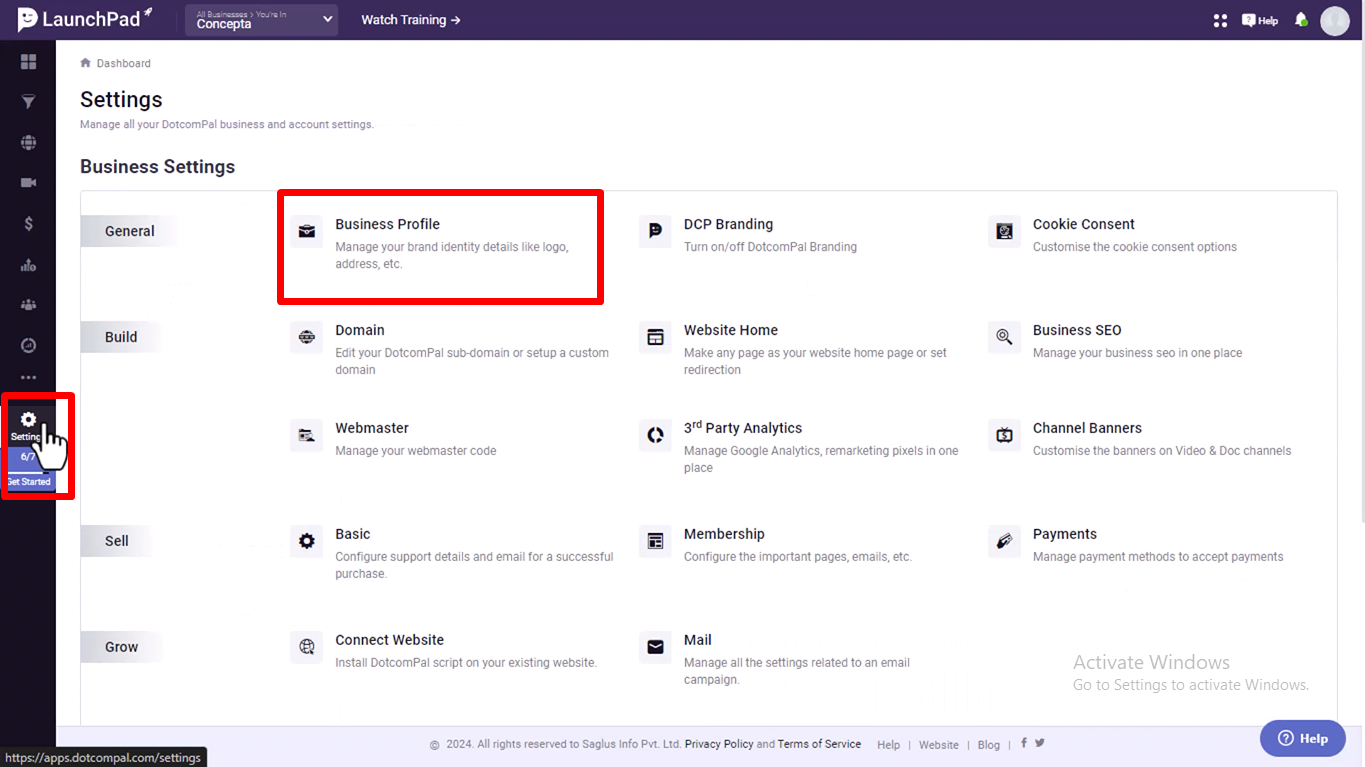Click the Get Started button

[29, 482]
